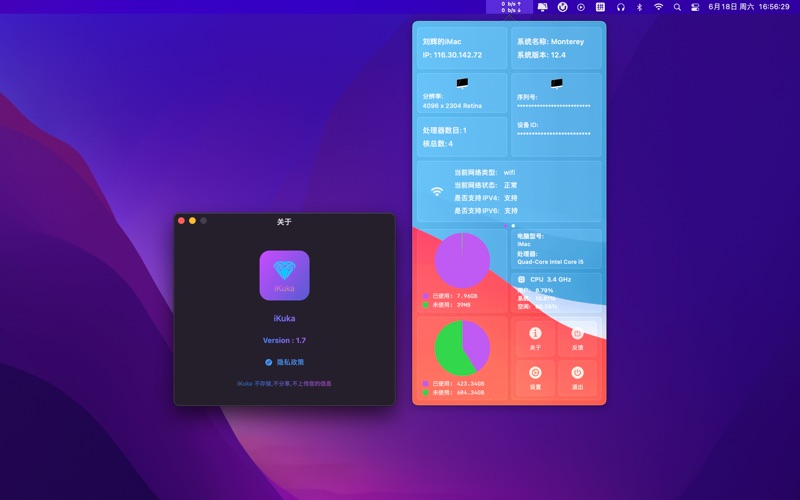Click the 关于 window title

point(284,222)
